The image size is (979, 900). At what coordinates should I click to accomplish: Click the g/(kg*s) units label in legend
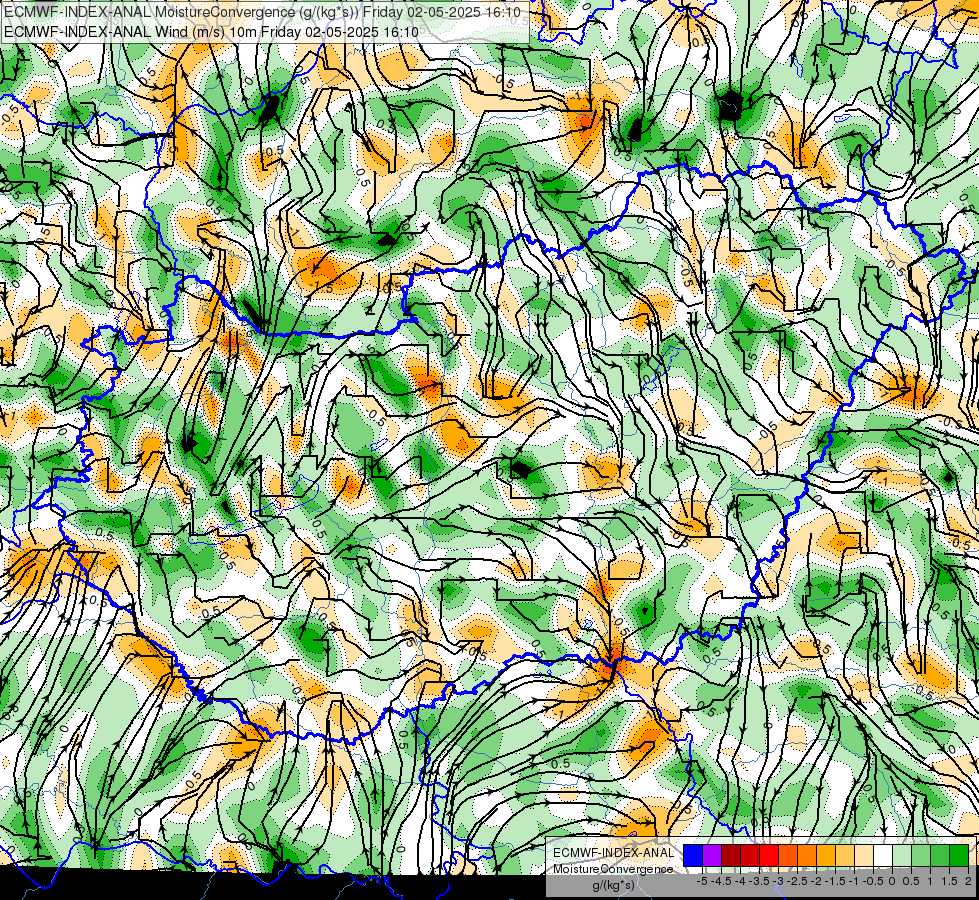coord(614,885)
